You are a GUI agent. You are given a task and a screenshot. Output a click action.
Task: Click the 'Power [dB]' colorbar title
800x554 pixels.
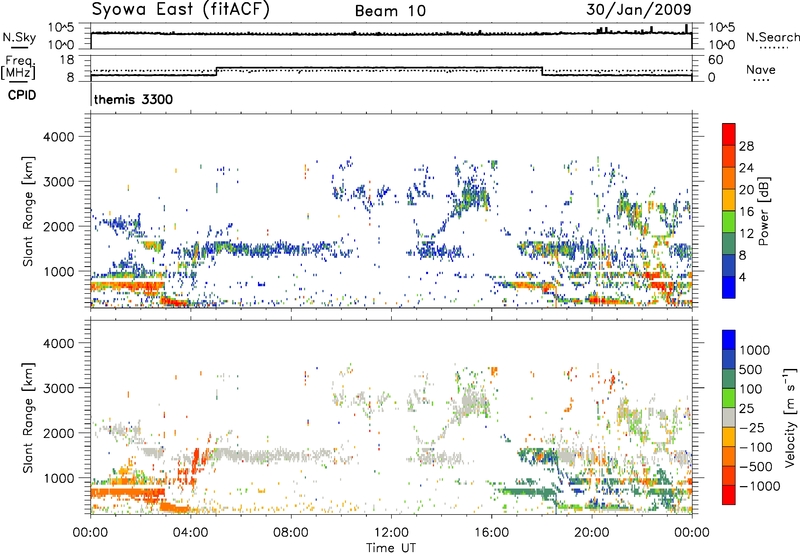pyautogui.click(x=763, y=212)
